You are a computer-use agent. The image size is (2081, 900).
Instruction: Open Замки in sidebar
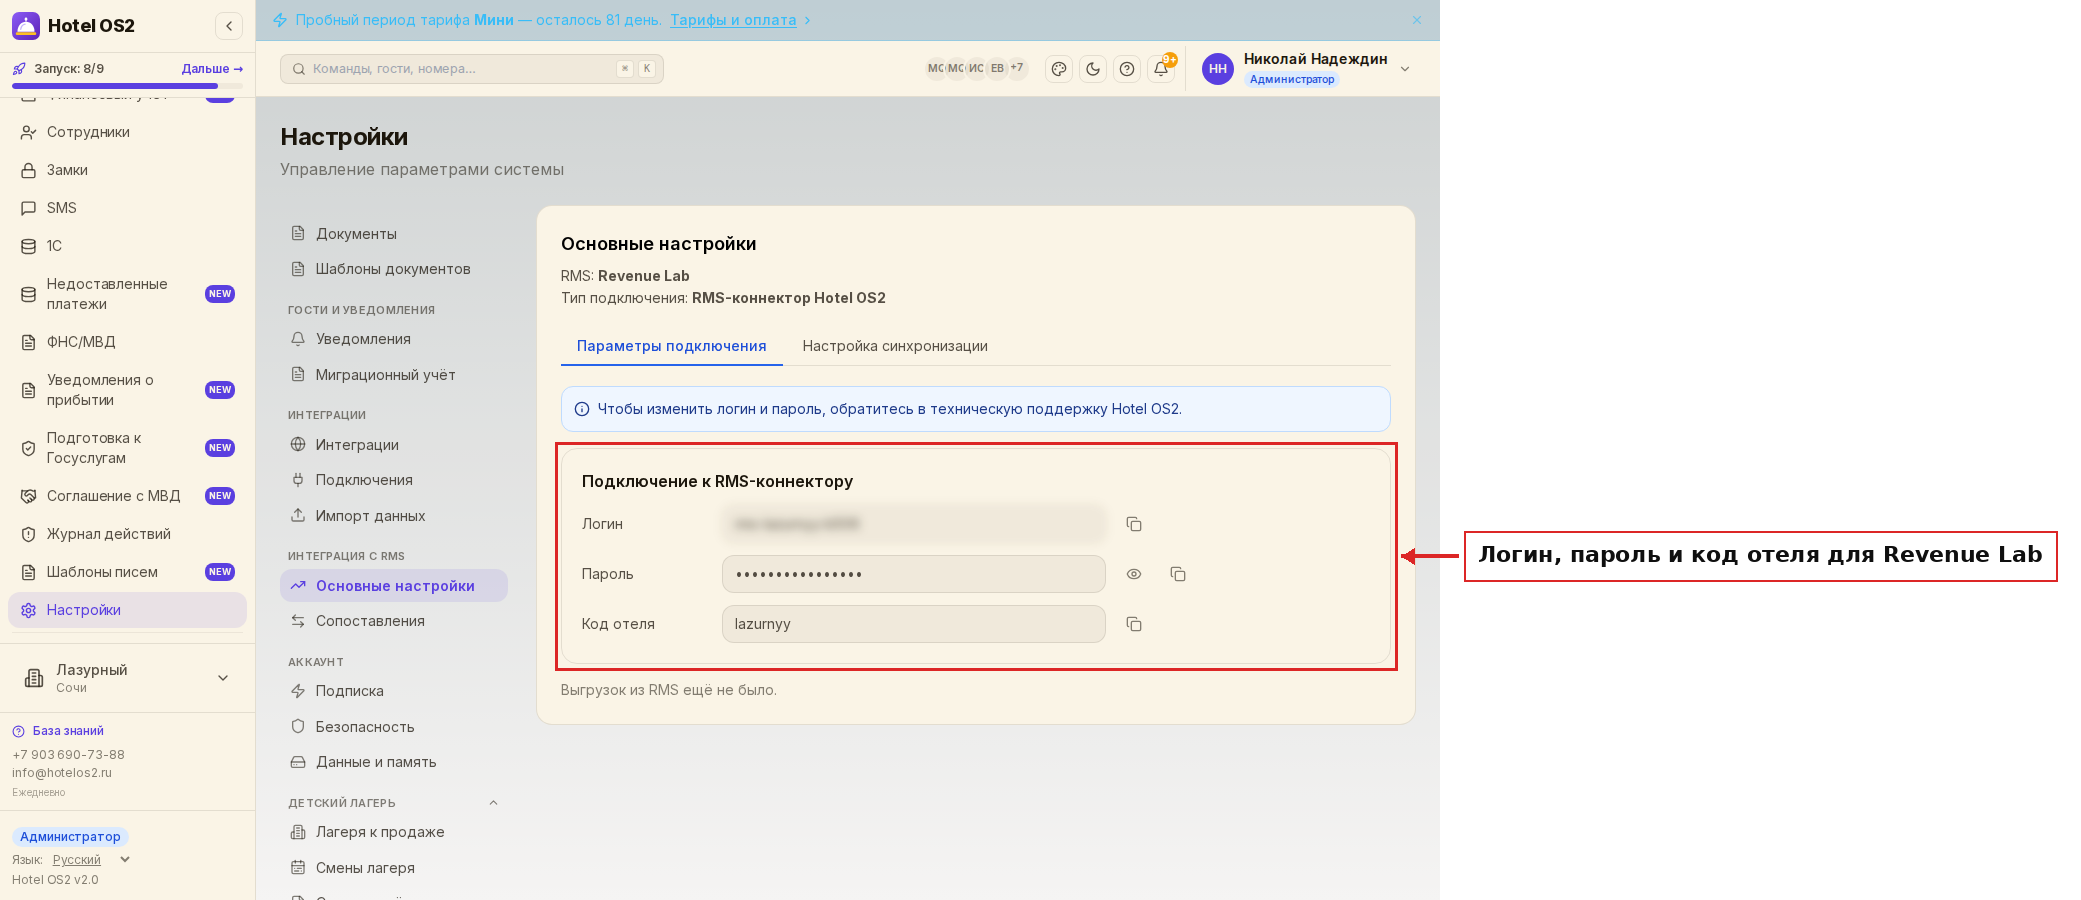click(x=128, y=170)
